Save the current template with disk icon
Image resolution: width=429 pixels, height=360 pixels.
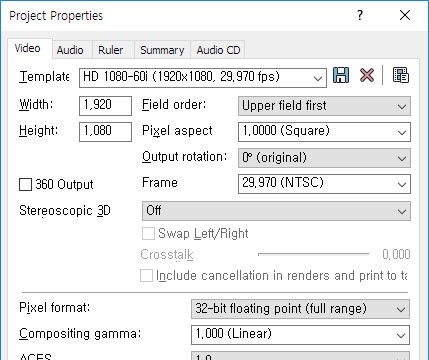pyautogui.click(x=341, y=75)
